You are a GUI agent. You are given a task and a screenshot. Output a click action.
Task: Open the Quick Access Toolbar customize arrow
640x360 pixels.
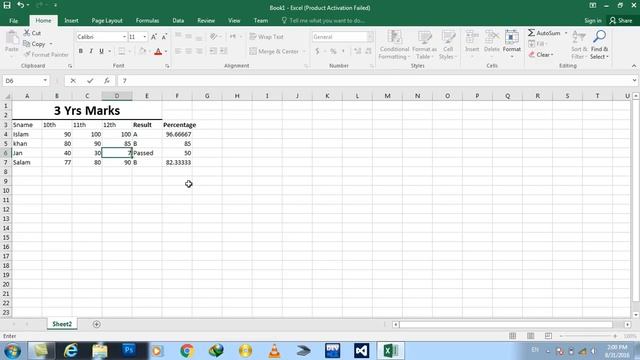[55, 5]
